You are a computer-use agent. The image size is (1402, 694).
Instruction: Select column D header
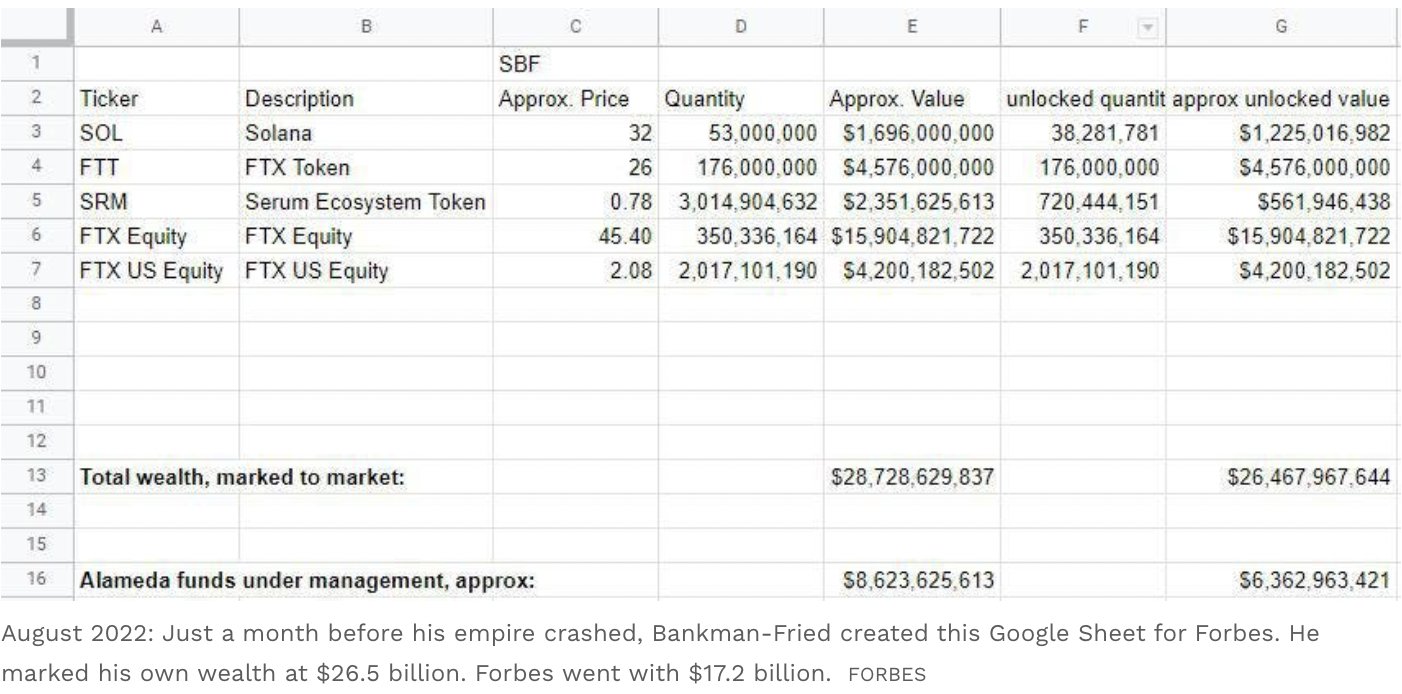[x=740, y=28]
